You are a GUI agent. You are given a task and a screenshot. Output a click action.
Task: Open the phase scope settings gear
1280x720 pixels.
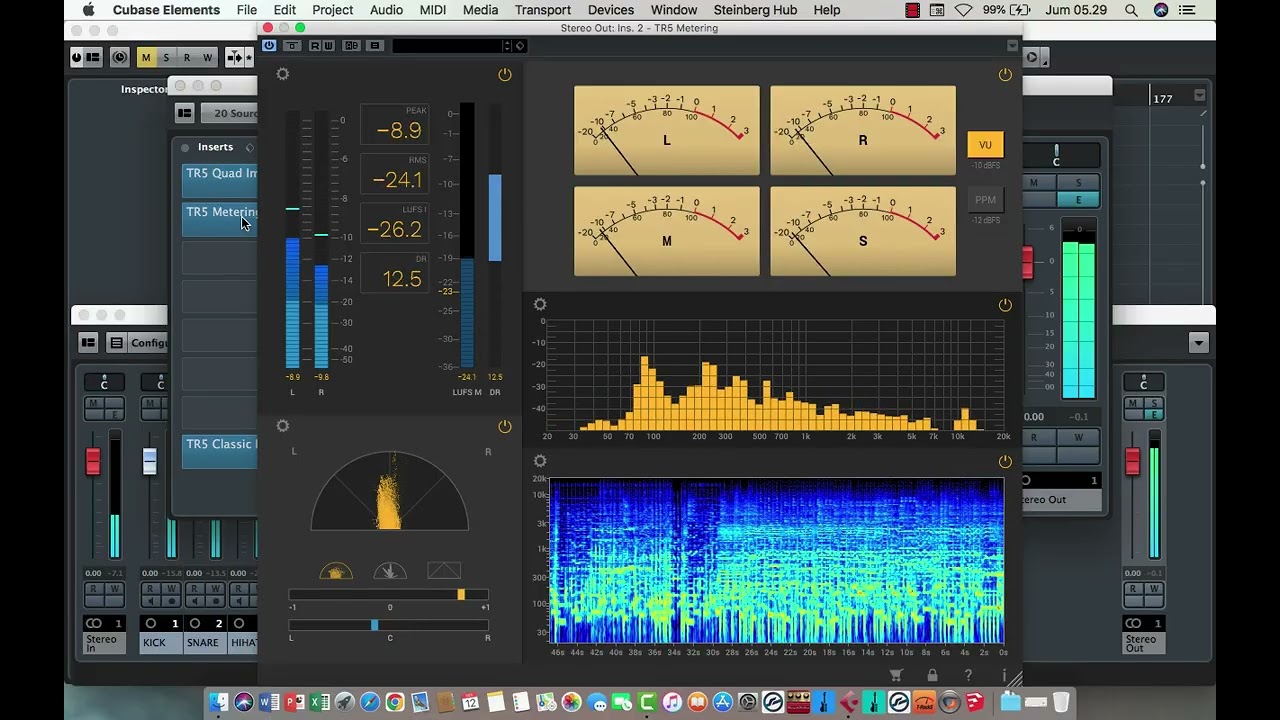click(283, 426)
